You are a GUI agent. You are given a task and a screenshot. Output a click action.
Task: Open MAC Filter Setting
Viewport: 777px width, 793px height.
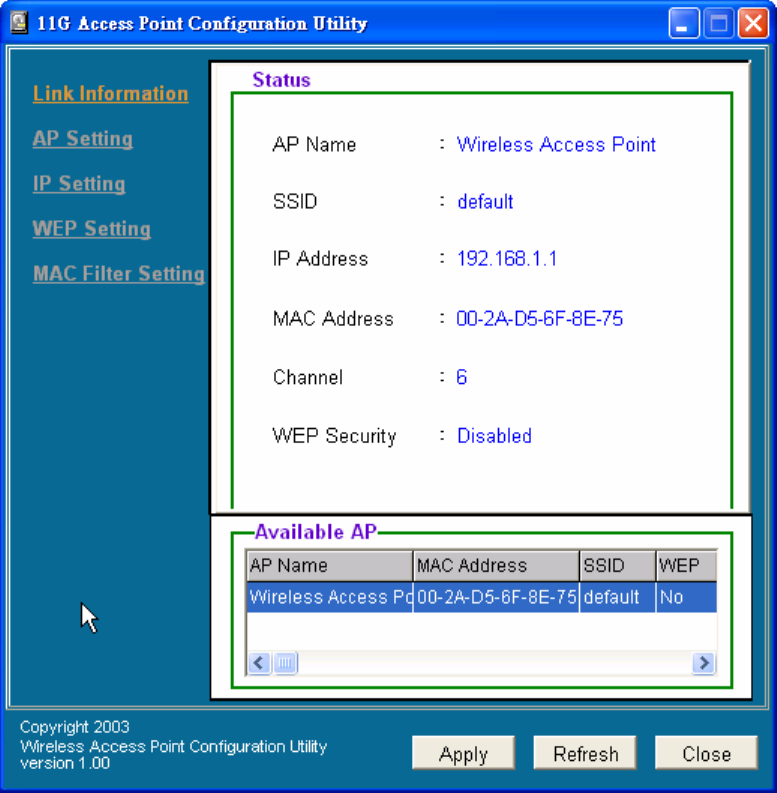point(119,274)
